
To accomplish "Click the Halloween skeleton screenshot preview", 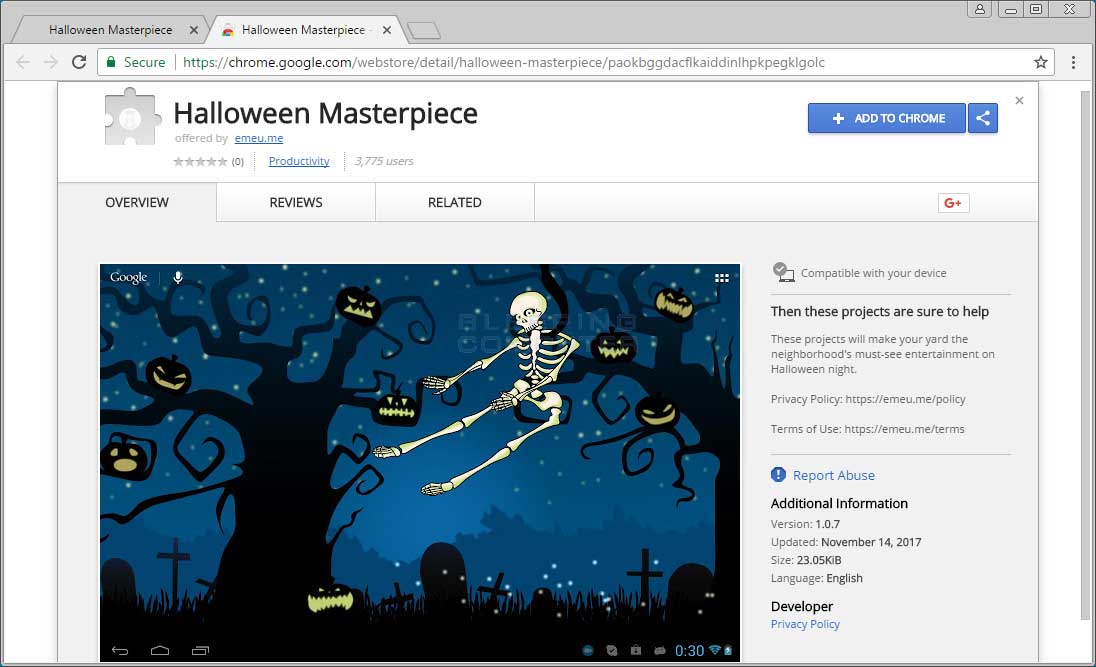I will pyautogui.click(x=419, y=462).
